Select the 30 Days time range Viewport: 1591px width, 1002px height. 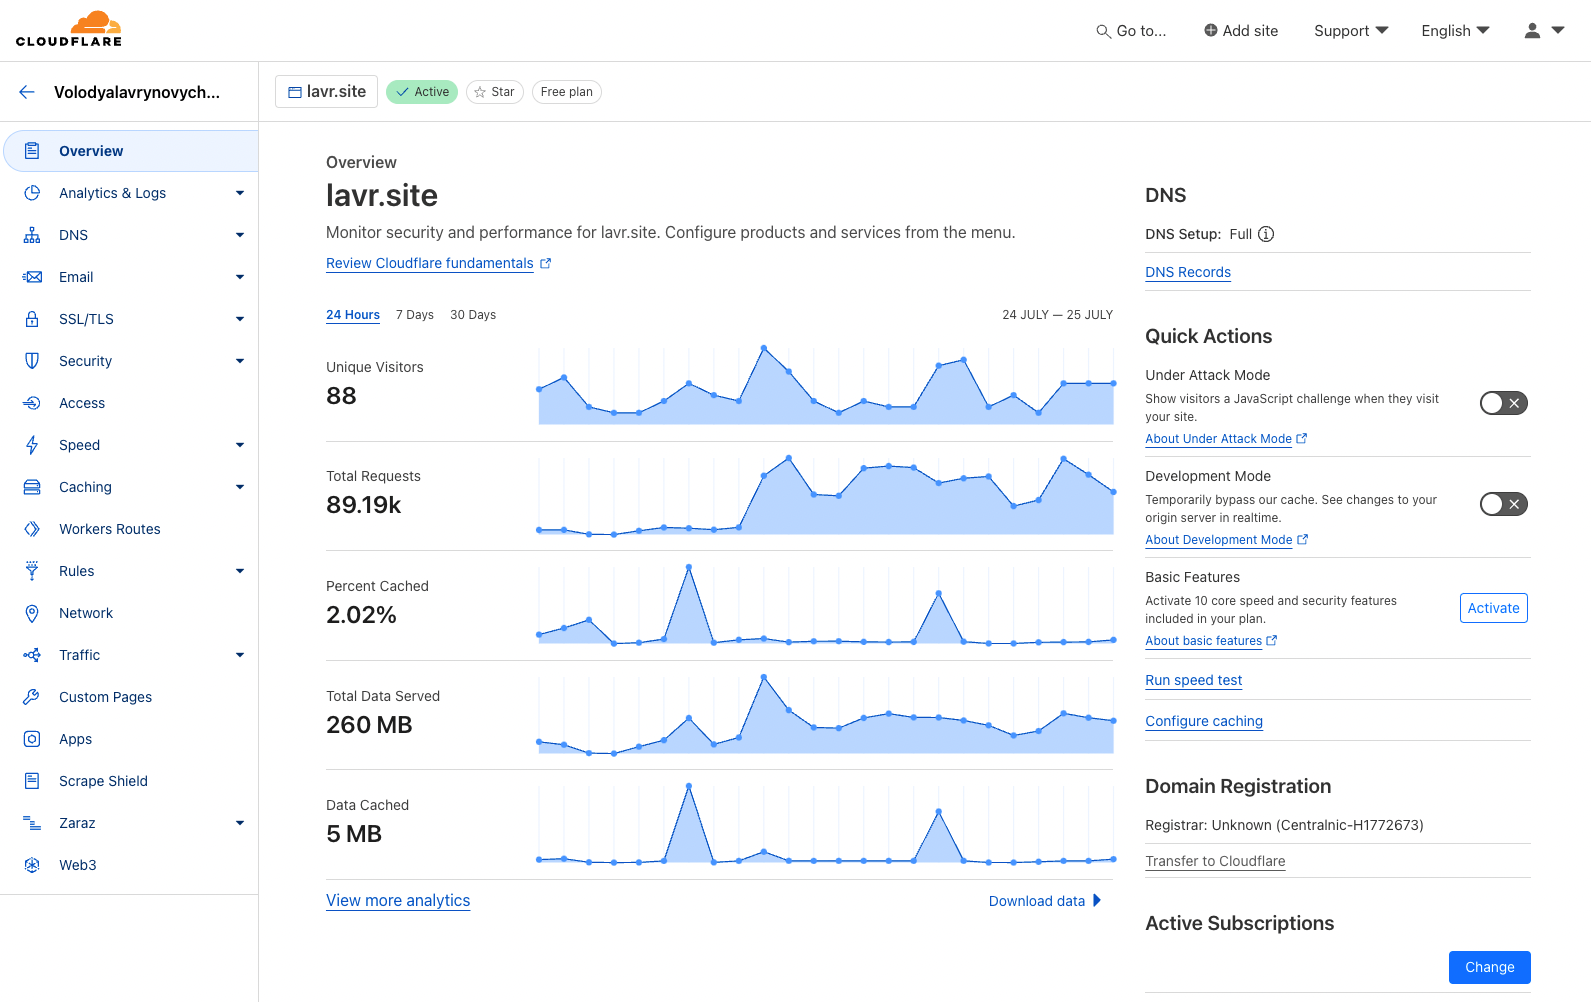click(473, 315)
